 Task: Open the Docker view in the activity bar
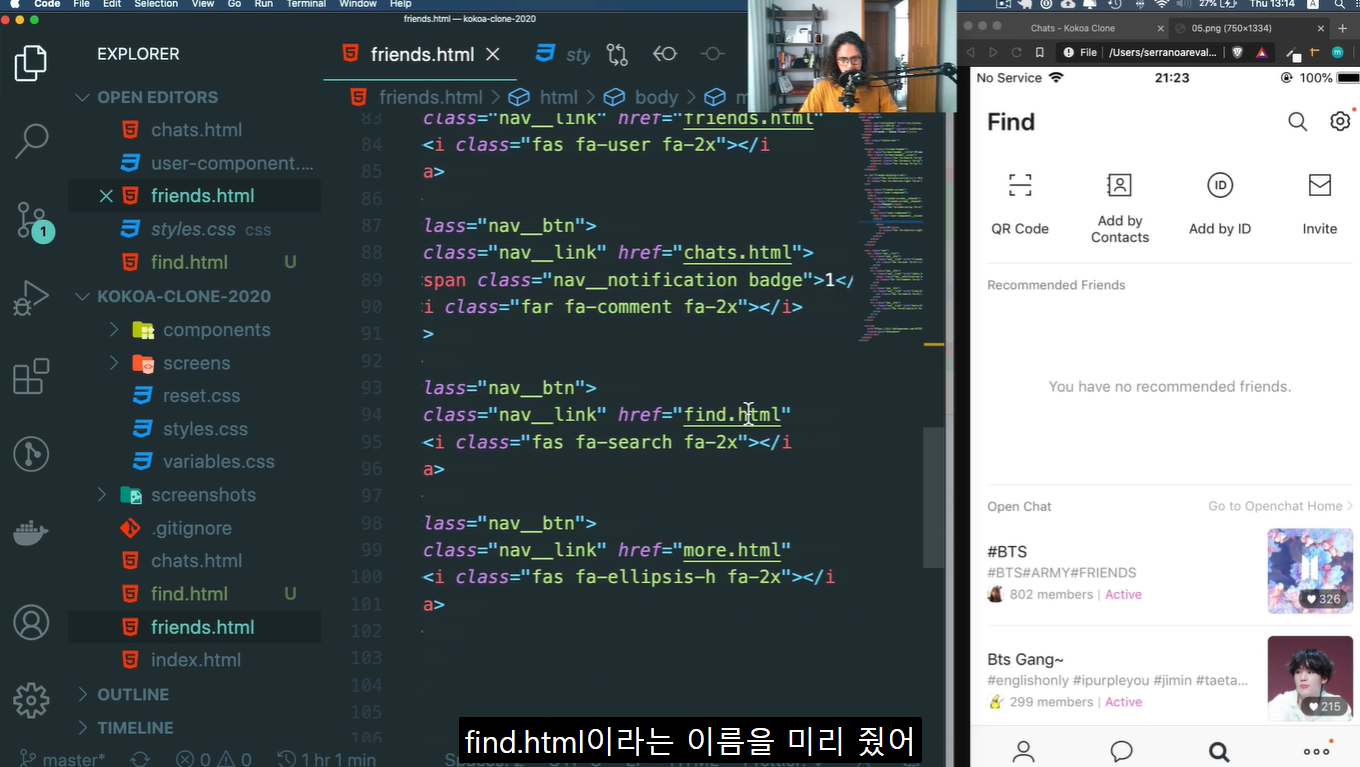(x=31, y=533)
